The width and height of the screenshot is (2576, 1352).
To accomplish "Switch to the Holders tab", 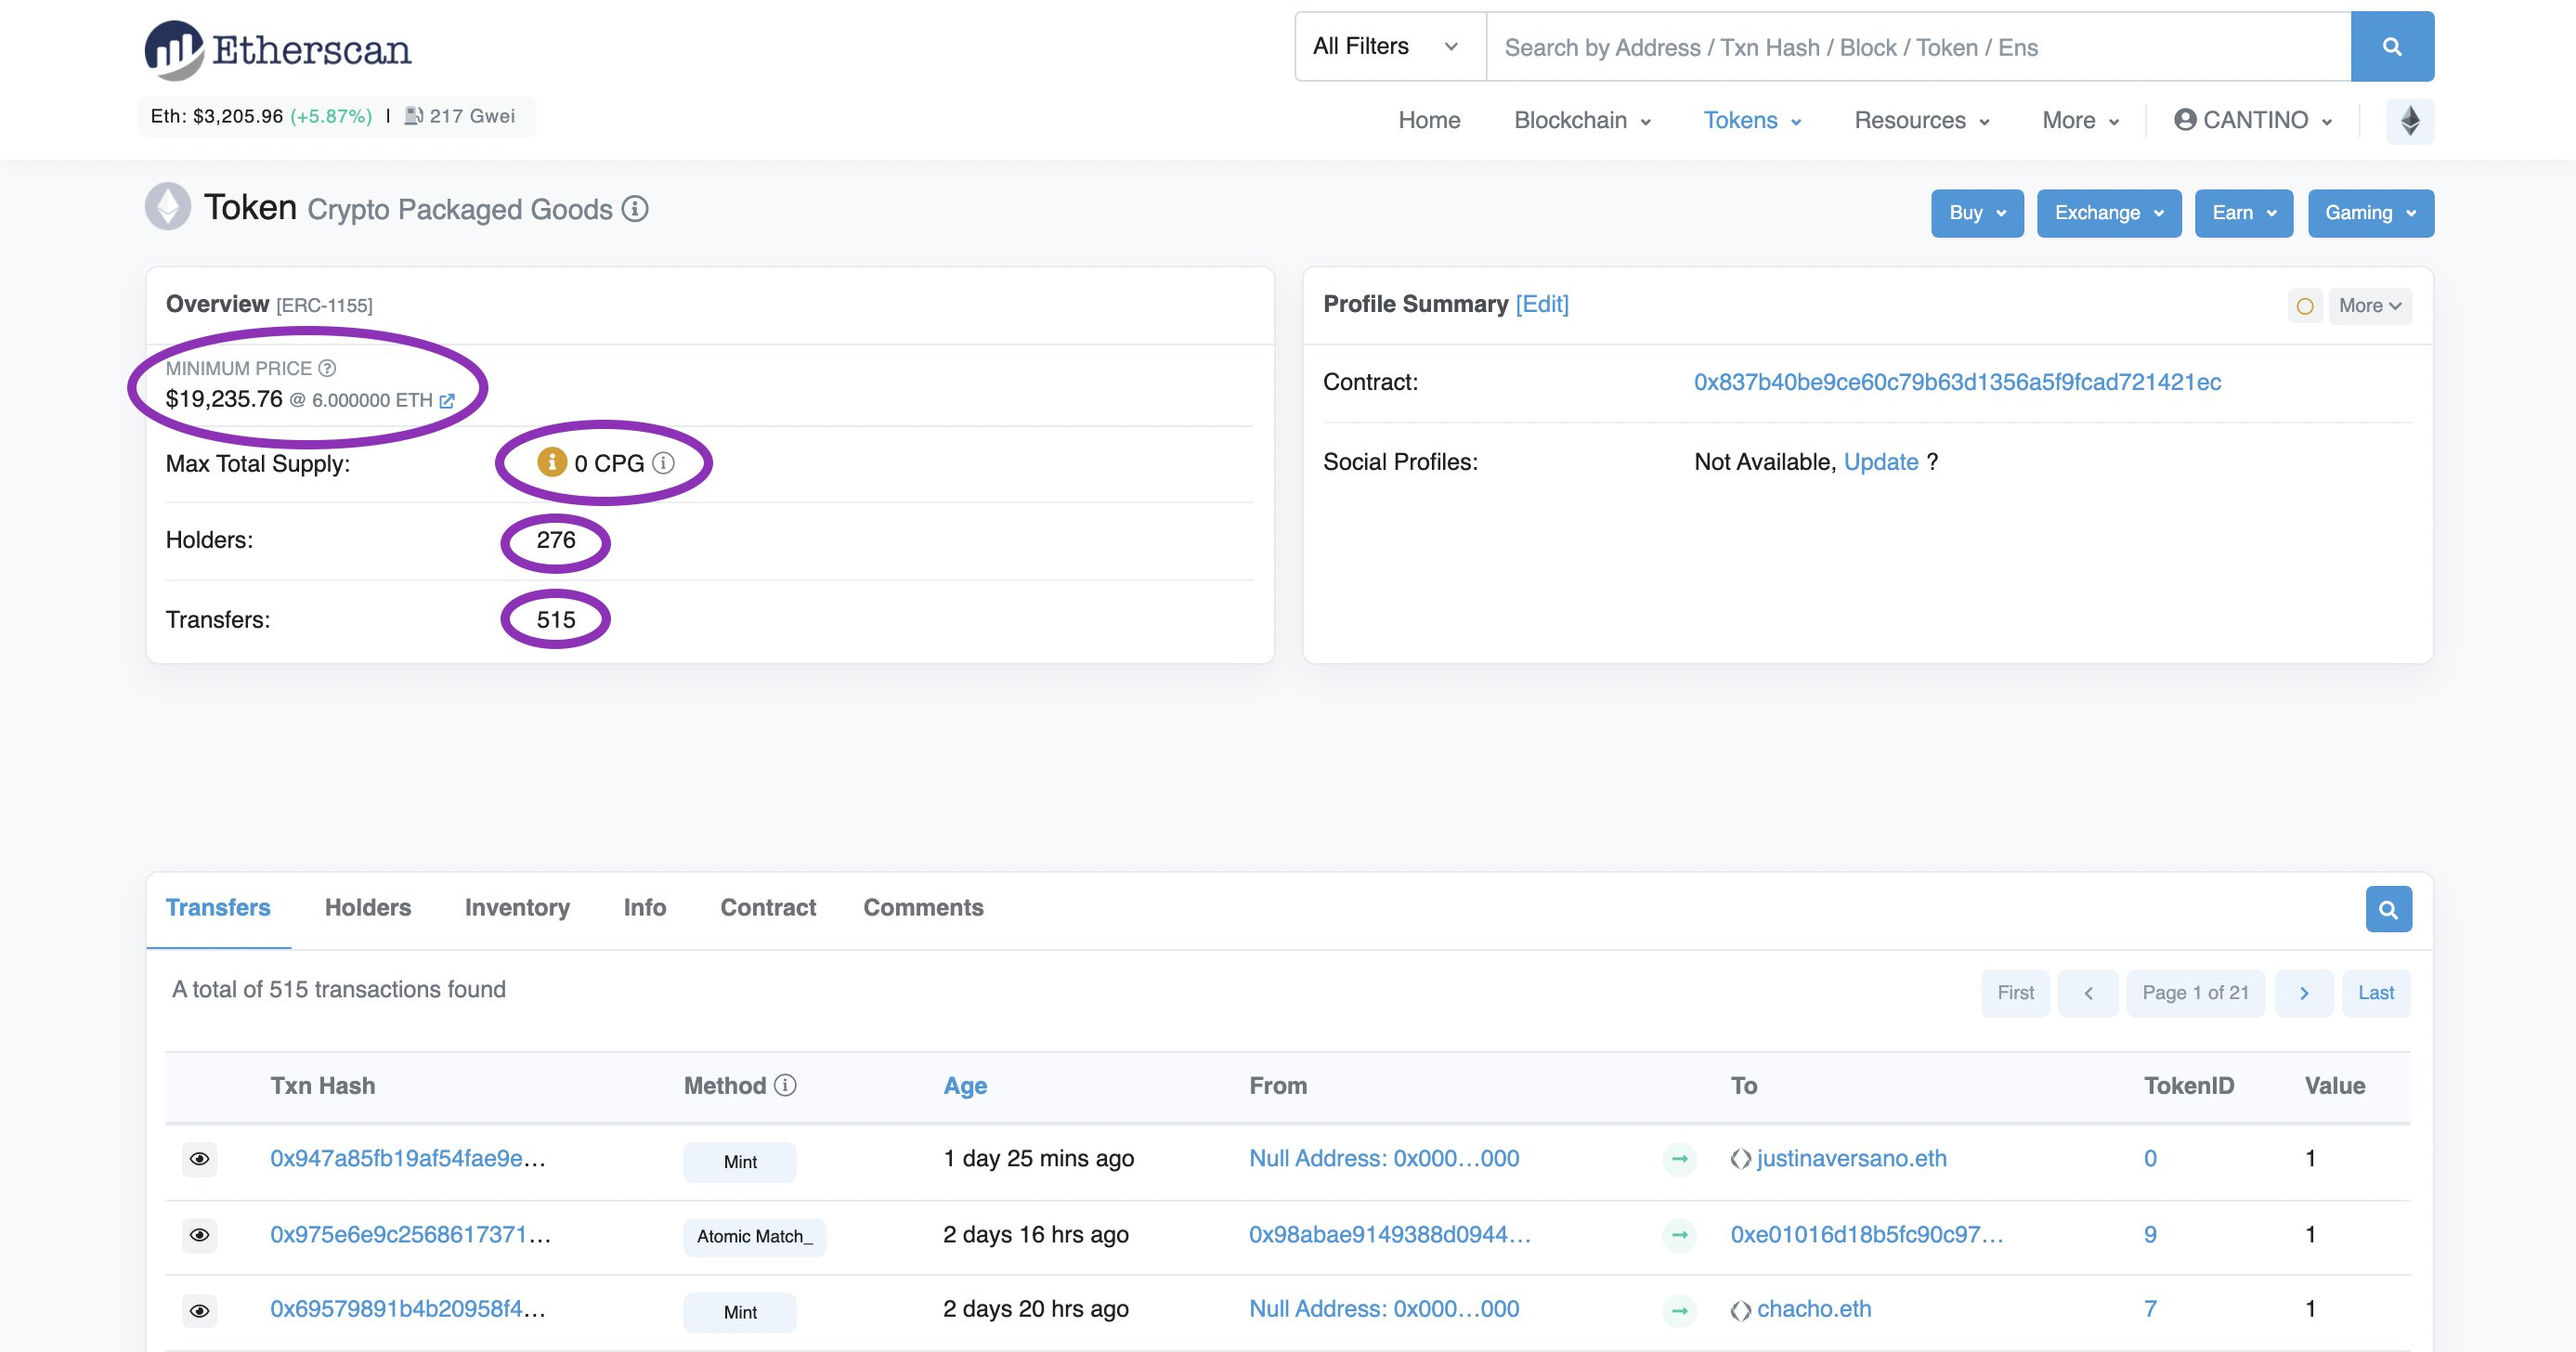I will click(367, 907).
